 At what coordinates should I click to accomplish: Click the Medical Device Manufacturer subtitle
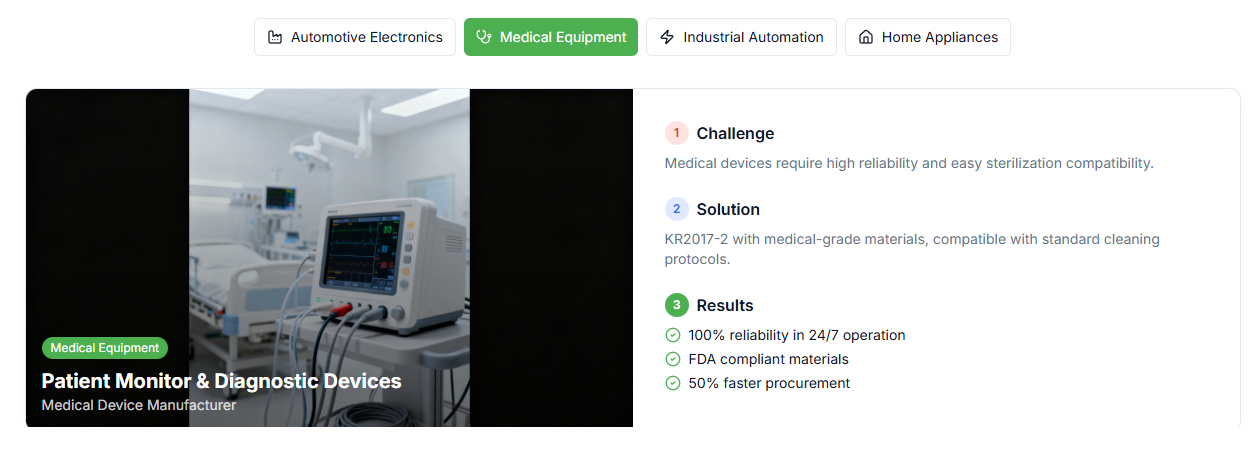(139, 405)
